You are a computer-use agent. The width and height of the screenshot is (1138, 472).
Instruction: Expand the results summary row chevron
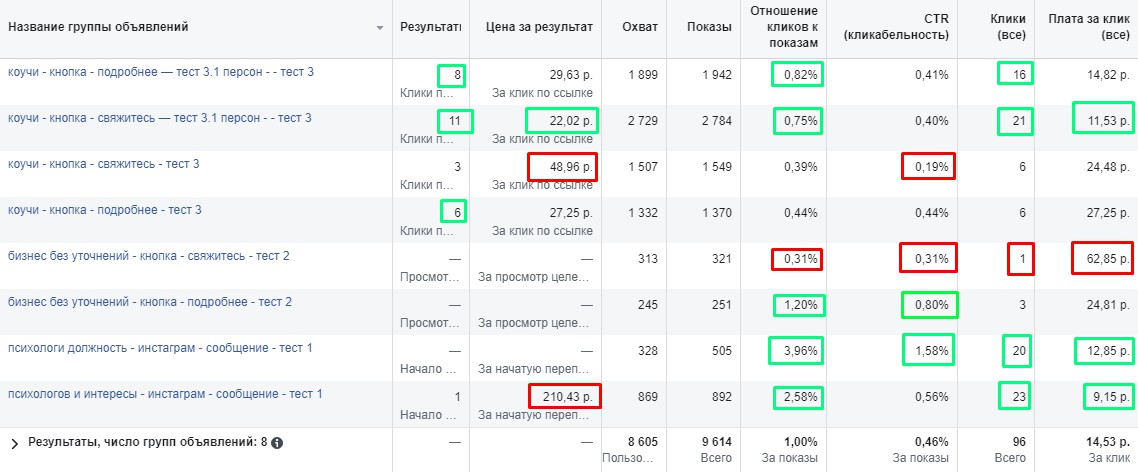tap(14, 442)
